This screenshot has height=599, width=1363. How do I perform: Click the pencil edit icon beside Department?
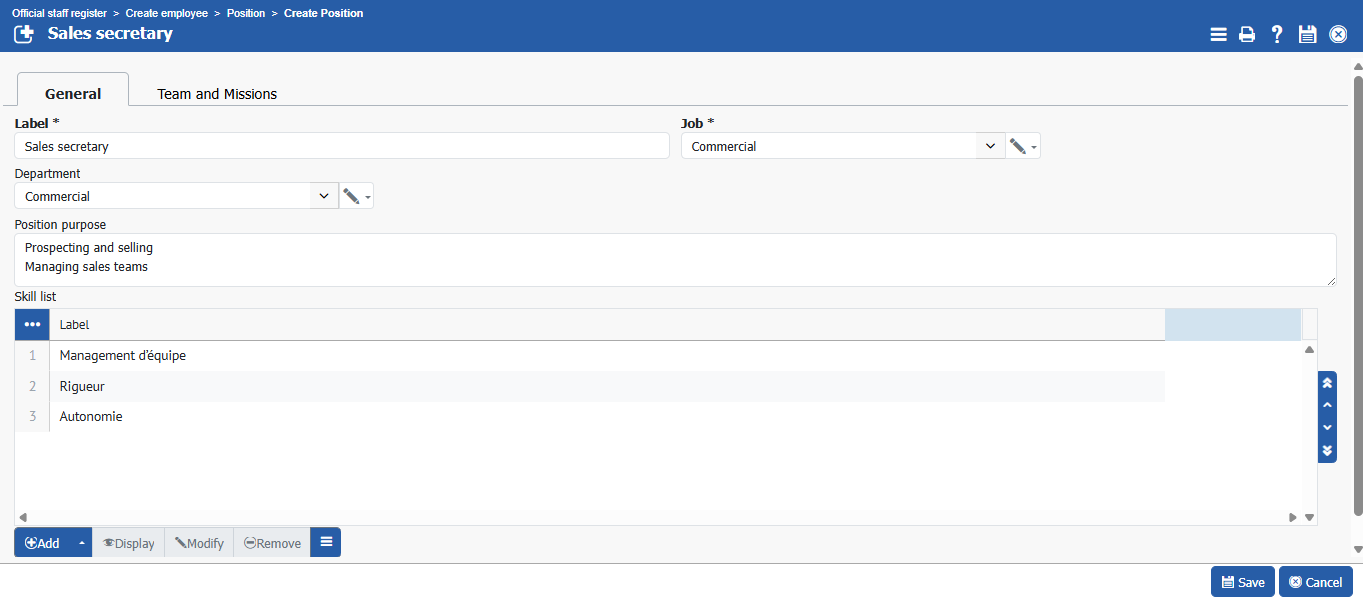(x=351, y=196)
